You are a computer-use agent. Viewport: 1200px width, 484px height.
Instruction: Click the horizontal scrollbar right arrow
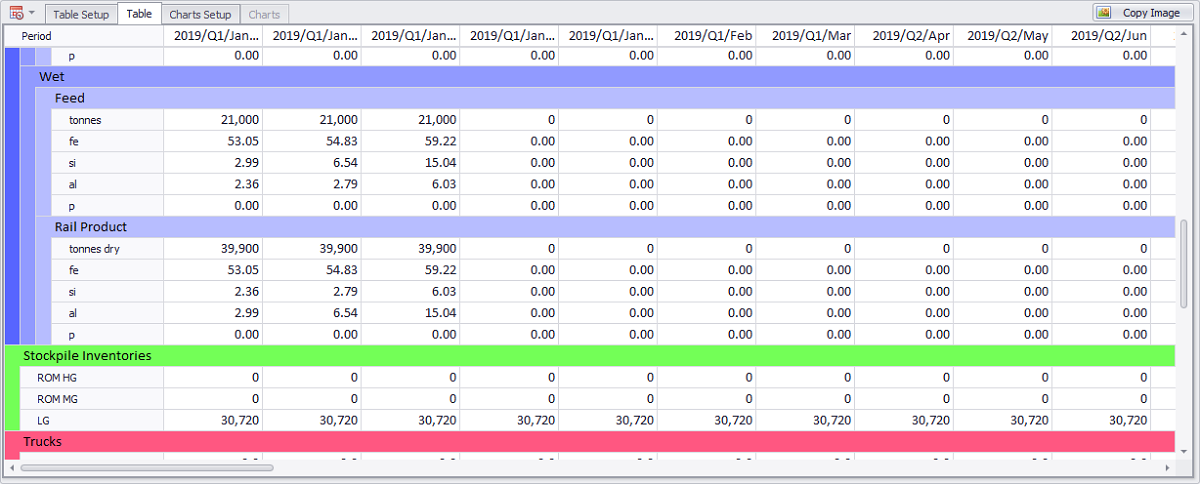click(x=1167, y=467)
